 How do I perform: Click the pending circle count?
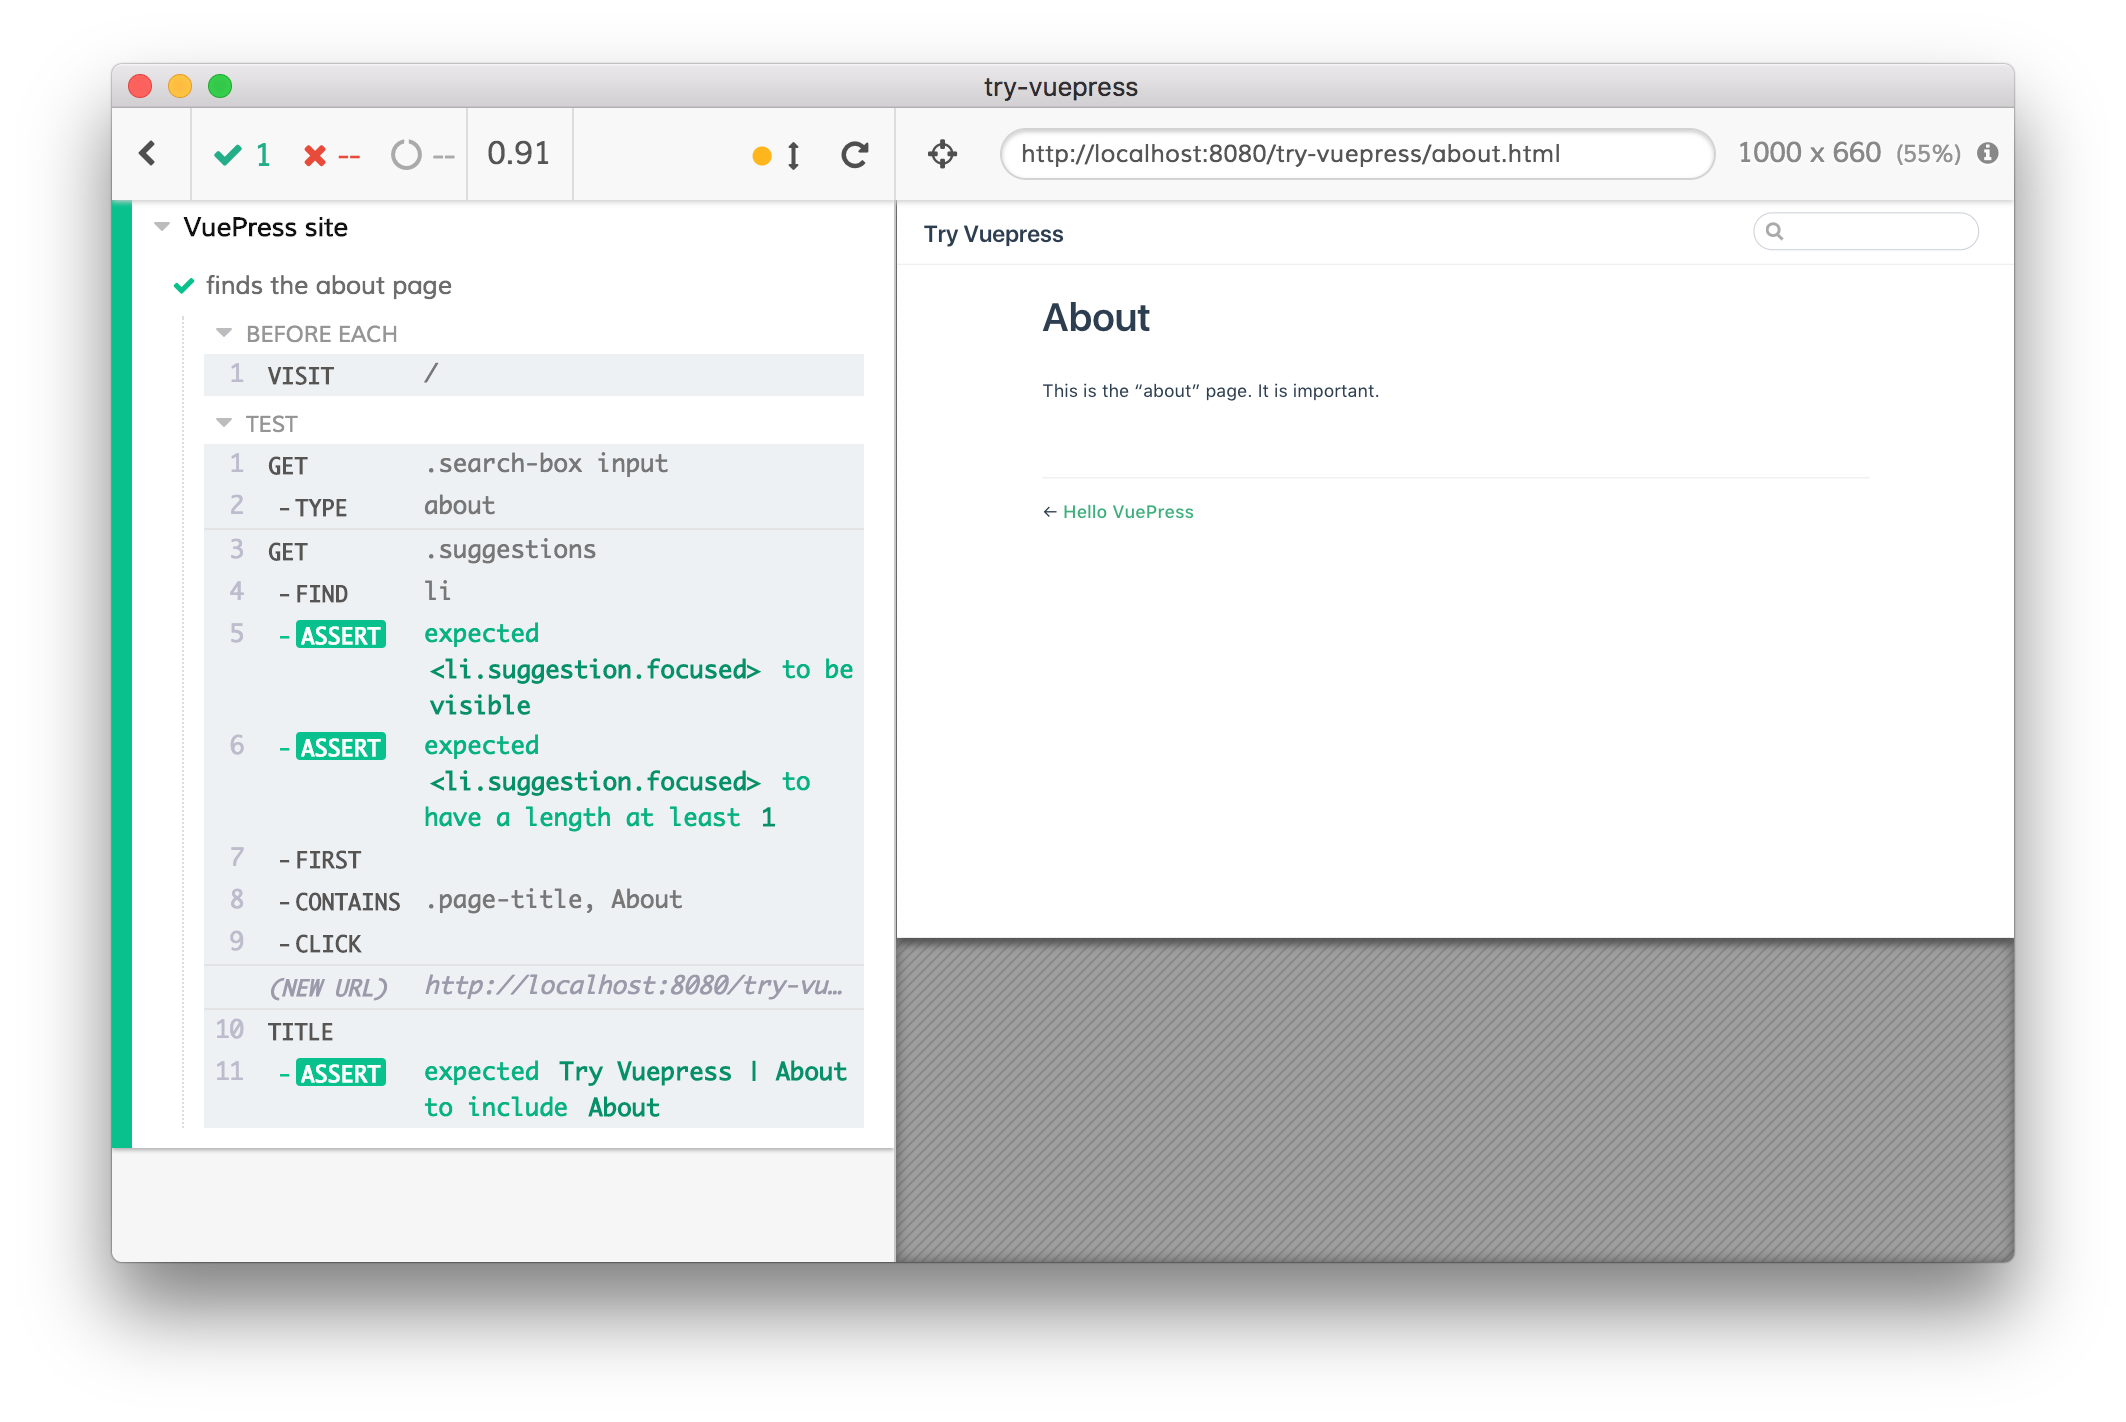pos(423,155)
